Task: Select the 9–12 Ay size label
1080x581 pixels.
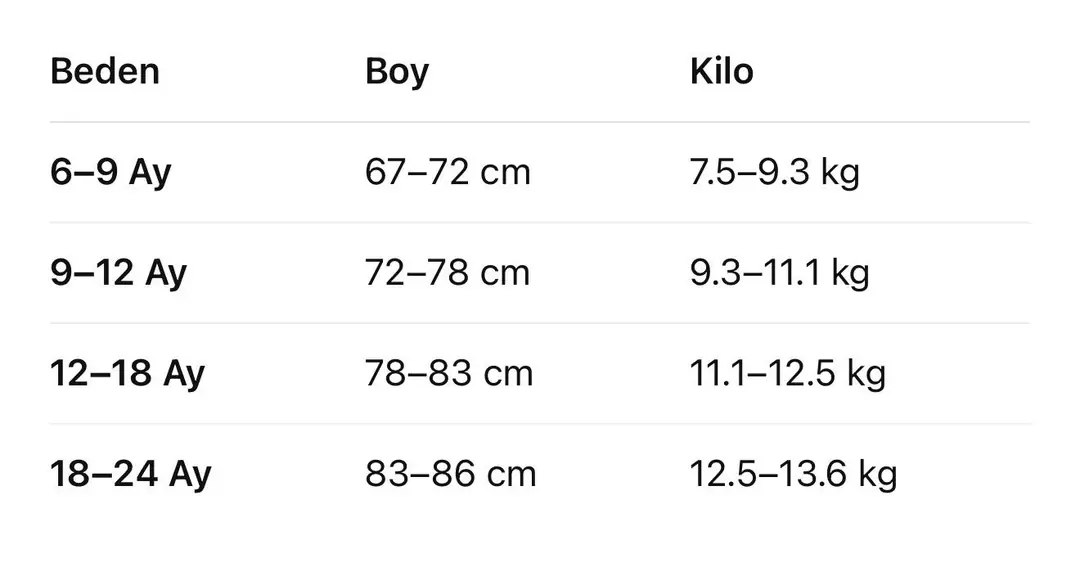Action: tap(119, 272)
